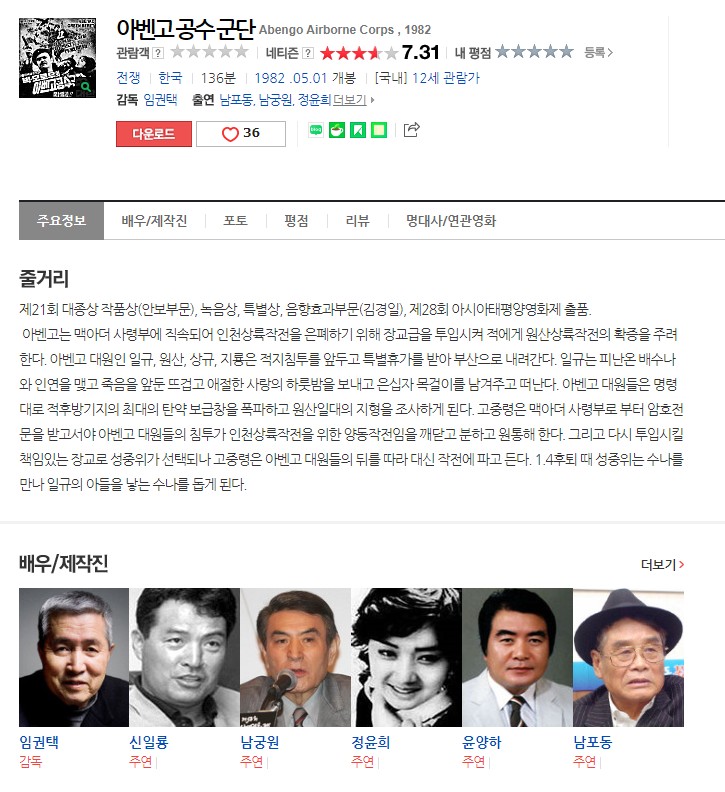Image resolution: width=725 pixels, height=792 pixels.
Task: Click 등록 arrow to register rating
Action: pyautogui.click(x=598, y=53)
